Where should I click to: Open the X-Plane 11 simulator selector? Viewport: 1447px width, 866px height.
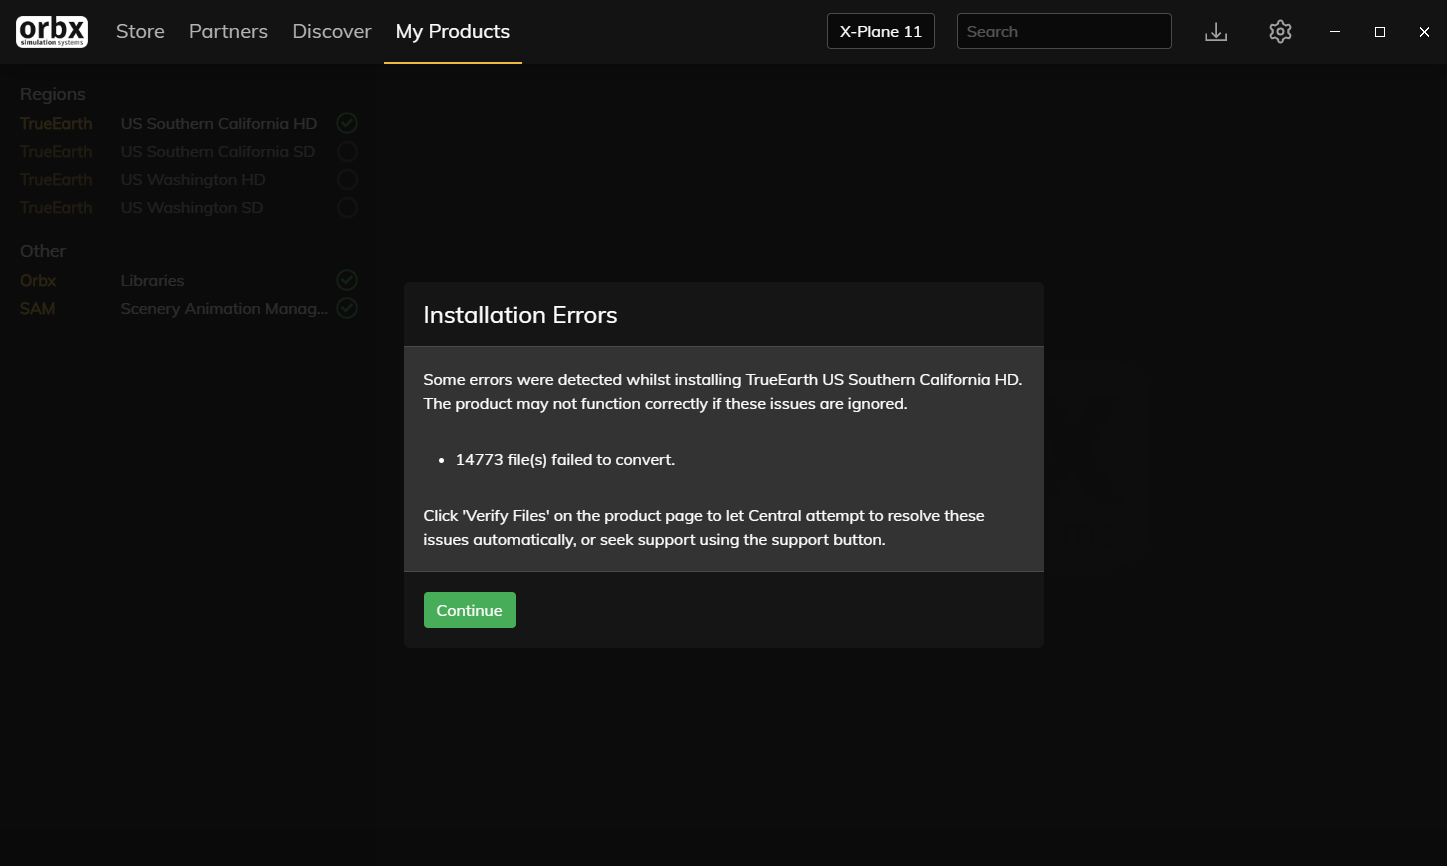[x=881, y=31]
